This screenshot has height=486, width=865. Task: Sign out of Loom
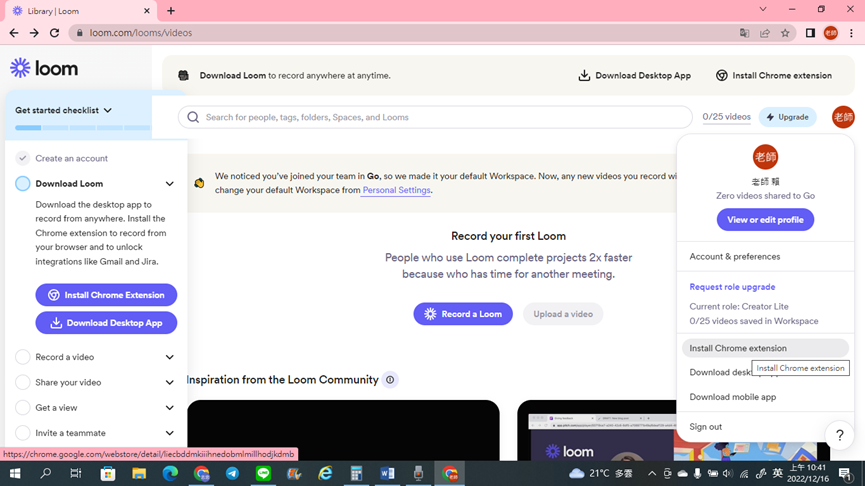706,426
